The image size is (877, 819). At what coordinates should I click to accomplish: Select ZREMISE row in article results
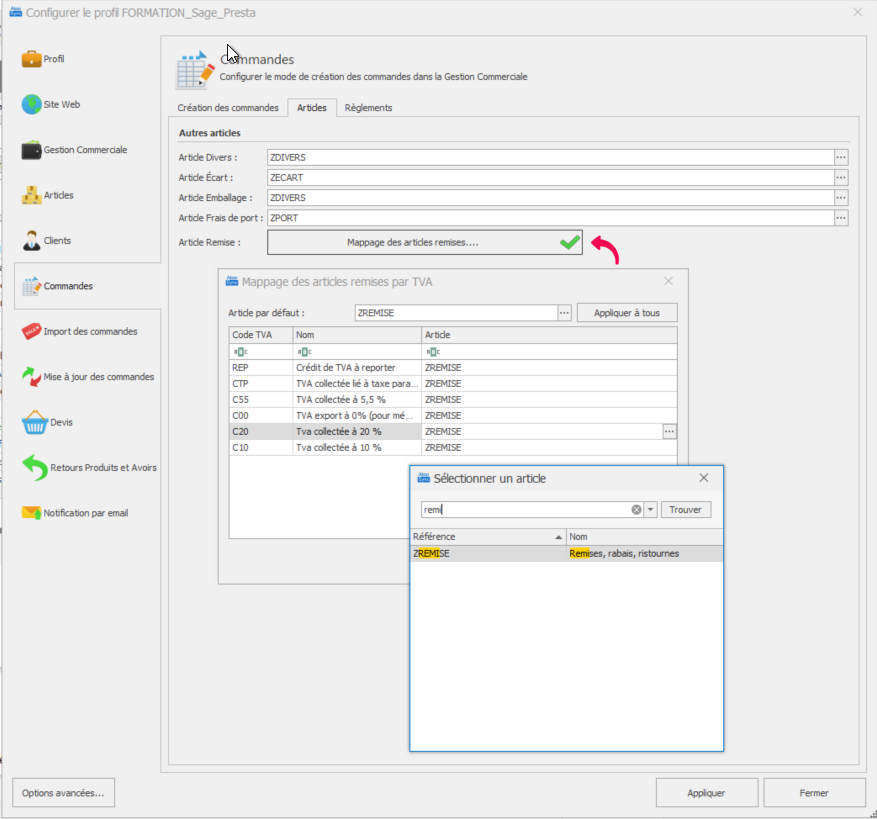(488, 553)
